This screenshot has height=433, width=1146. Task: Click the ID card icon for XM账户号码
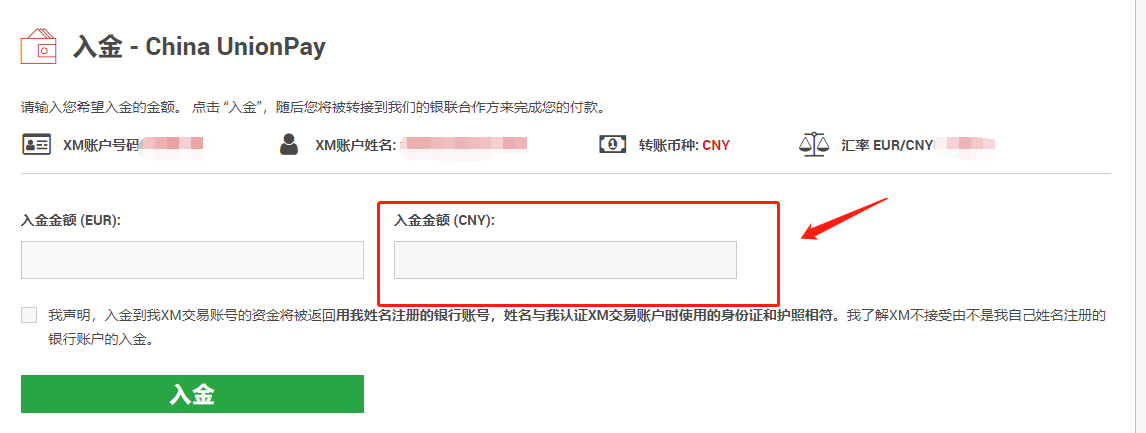36,145
